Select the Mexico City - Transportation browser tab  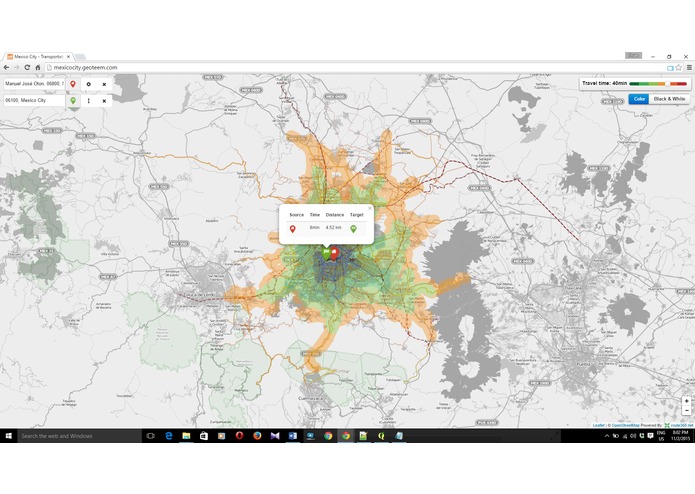pyautogui.click(x=38, y=57)
